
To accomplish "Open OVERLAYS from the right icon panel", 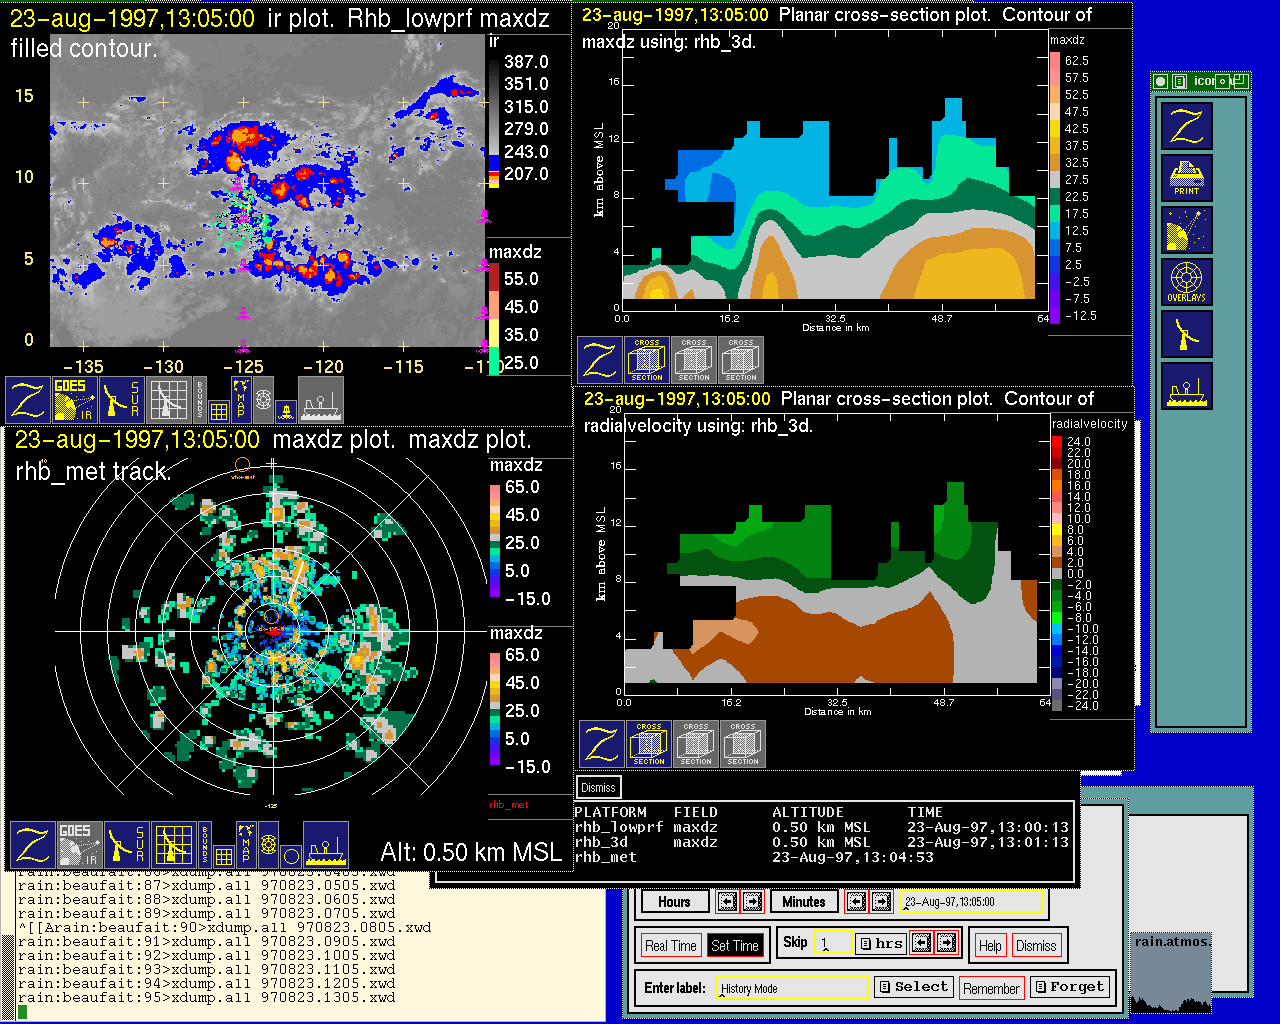I will (x=1186, y=282).
